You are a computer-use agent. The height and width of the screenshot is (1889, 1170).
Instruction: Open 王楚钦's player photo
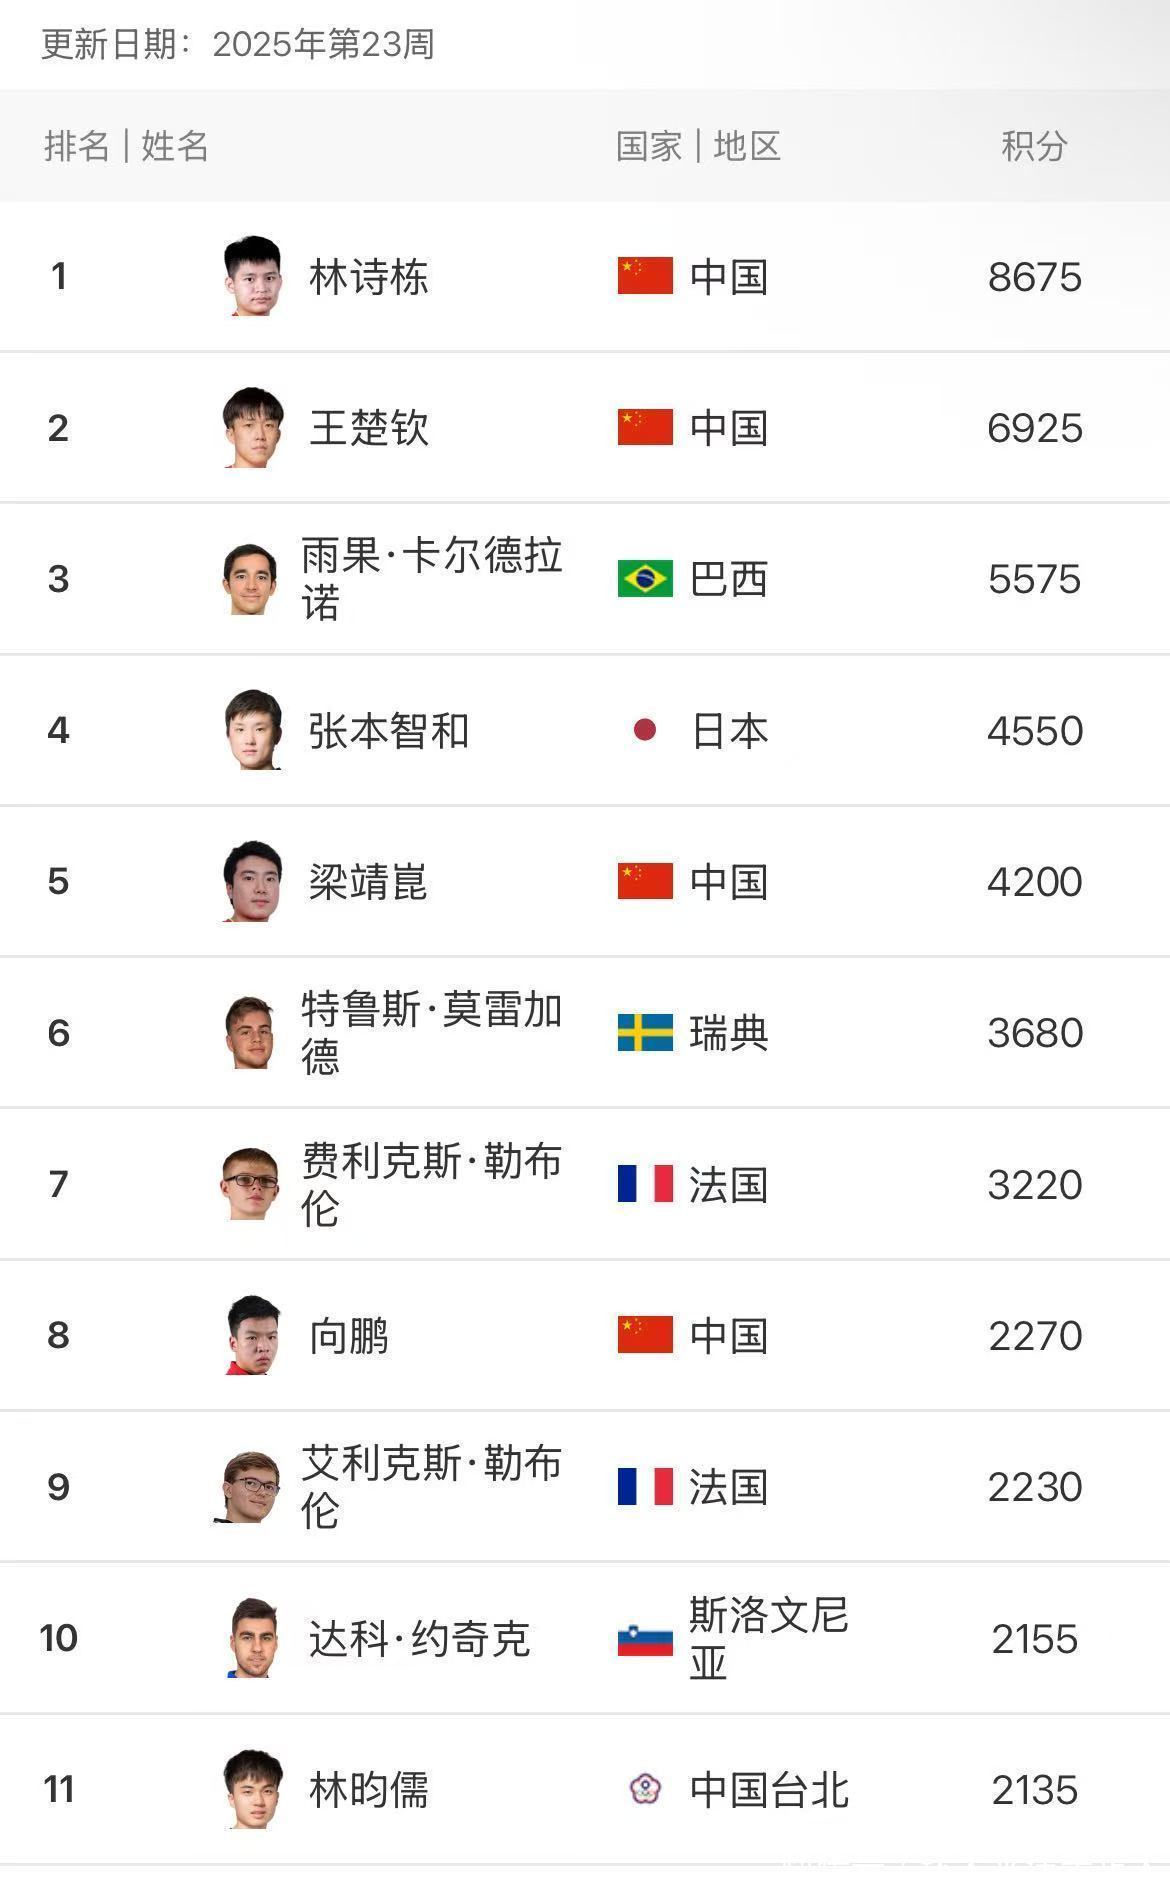[252, 427]
